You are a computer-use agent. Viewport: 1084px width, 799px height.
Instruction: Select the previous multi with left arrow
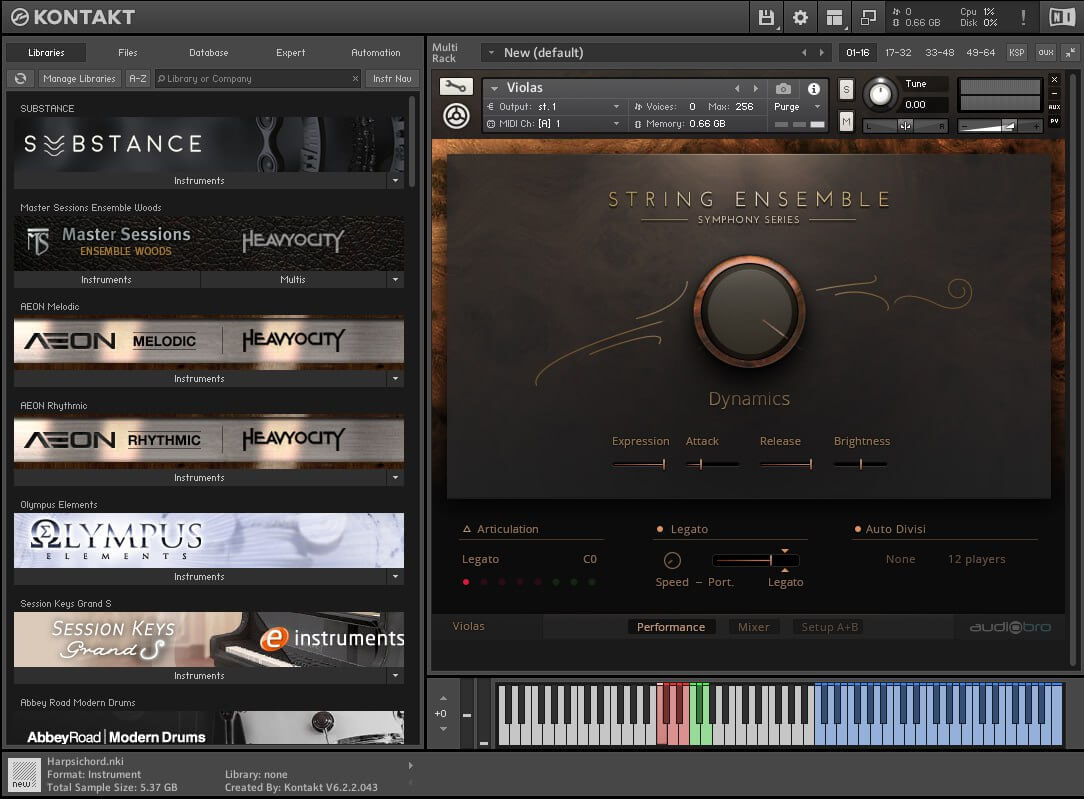[x=804, y=53]
